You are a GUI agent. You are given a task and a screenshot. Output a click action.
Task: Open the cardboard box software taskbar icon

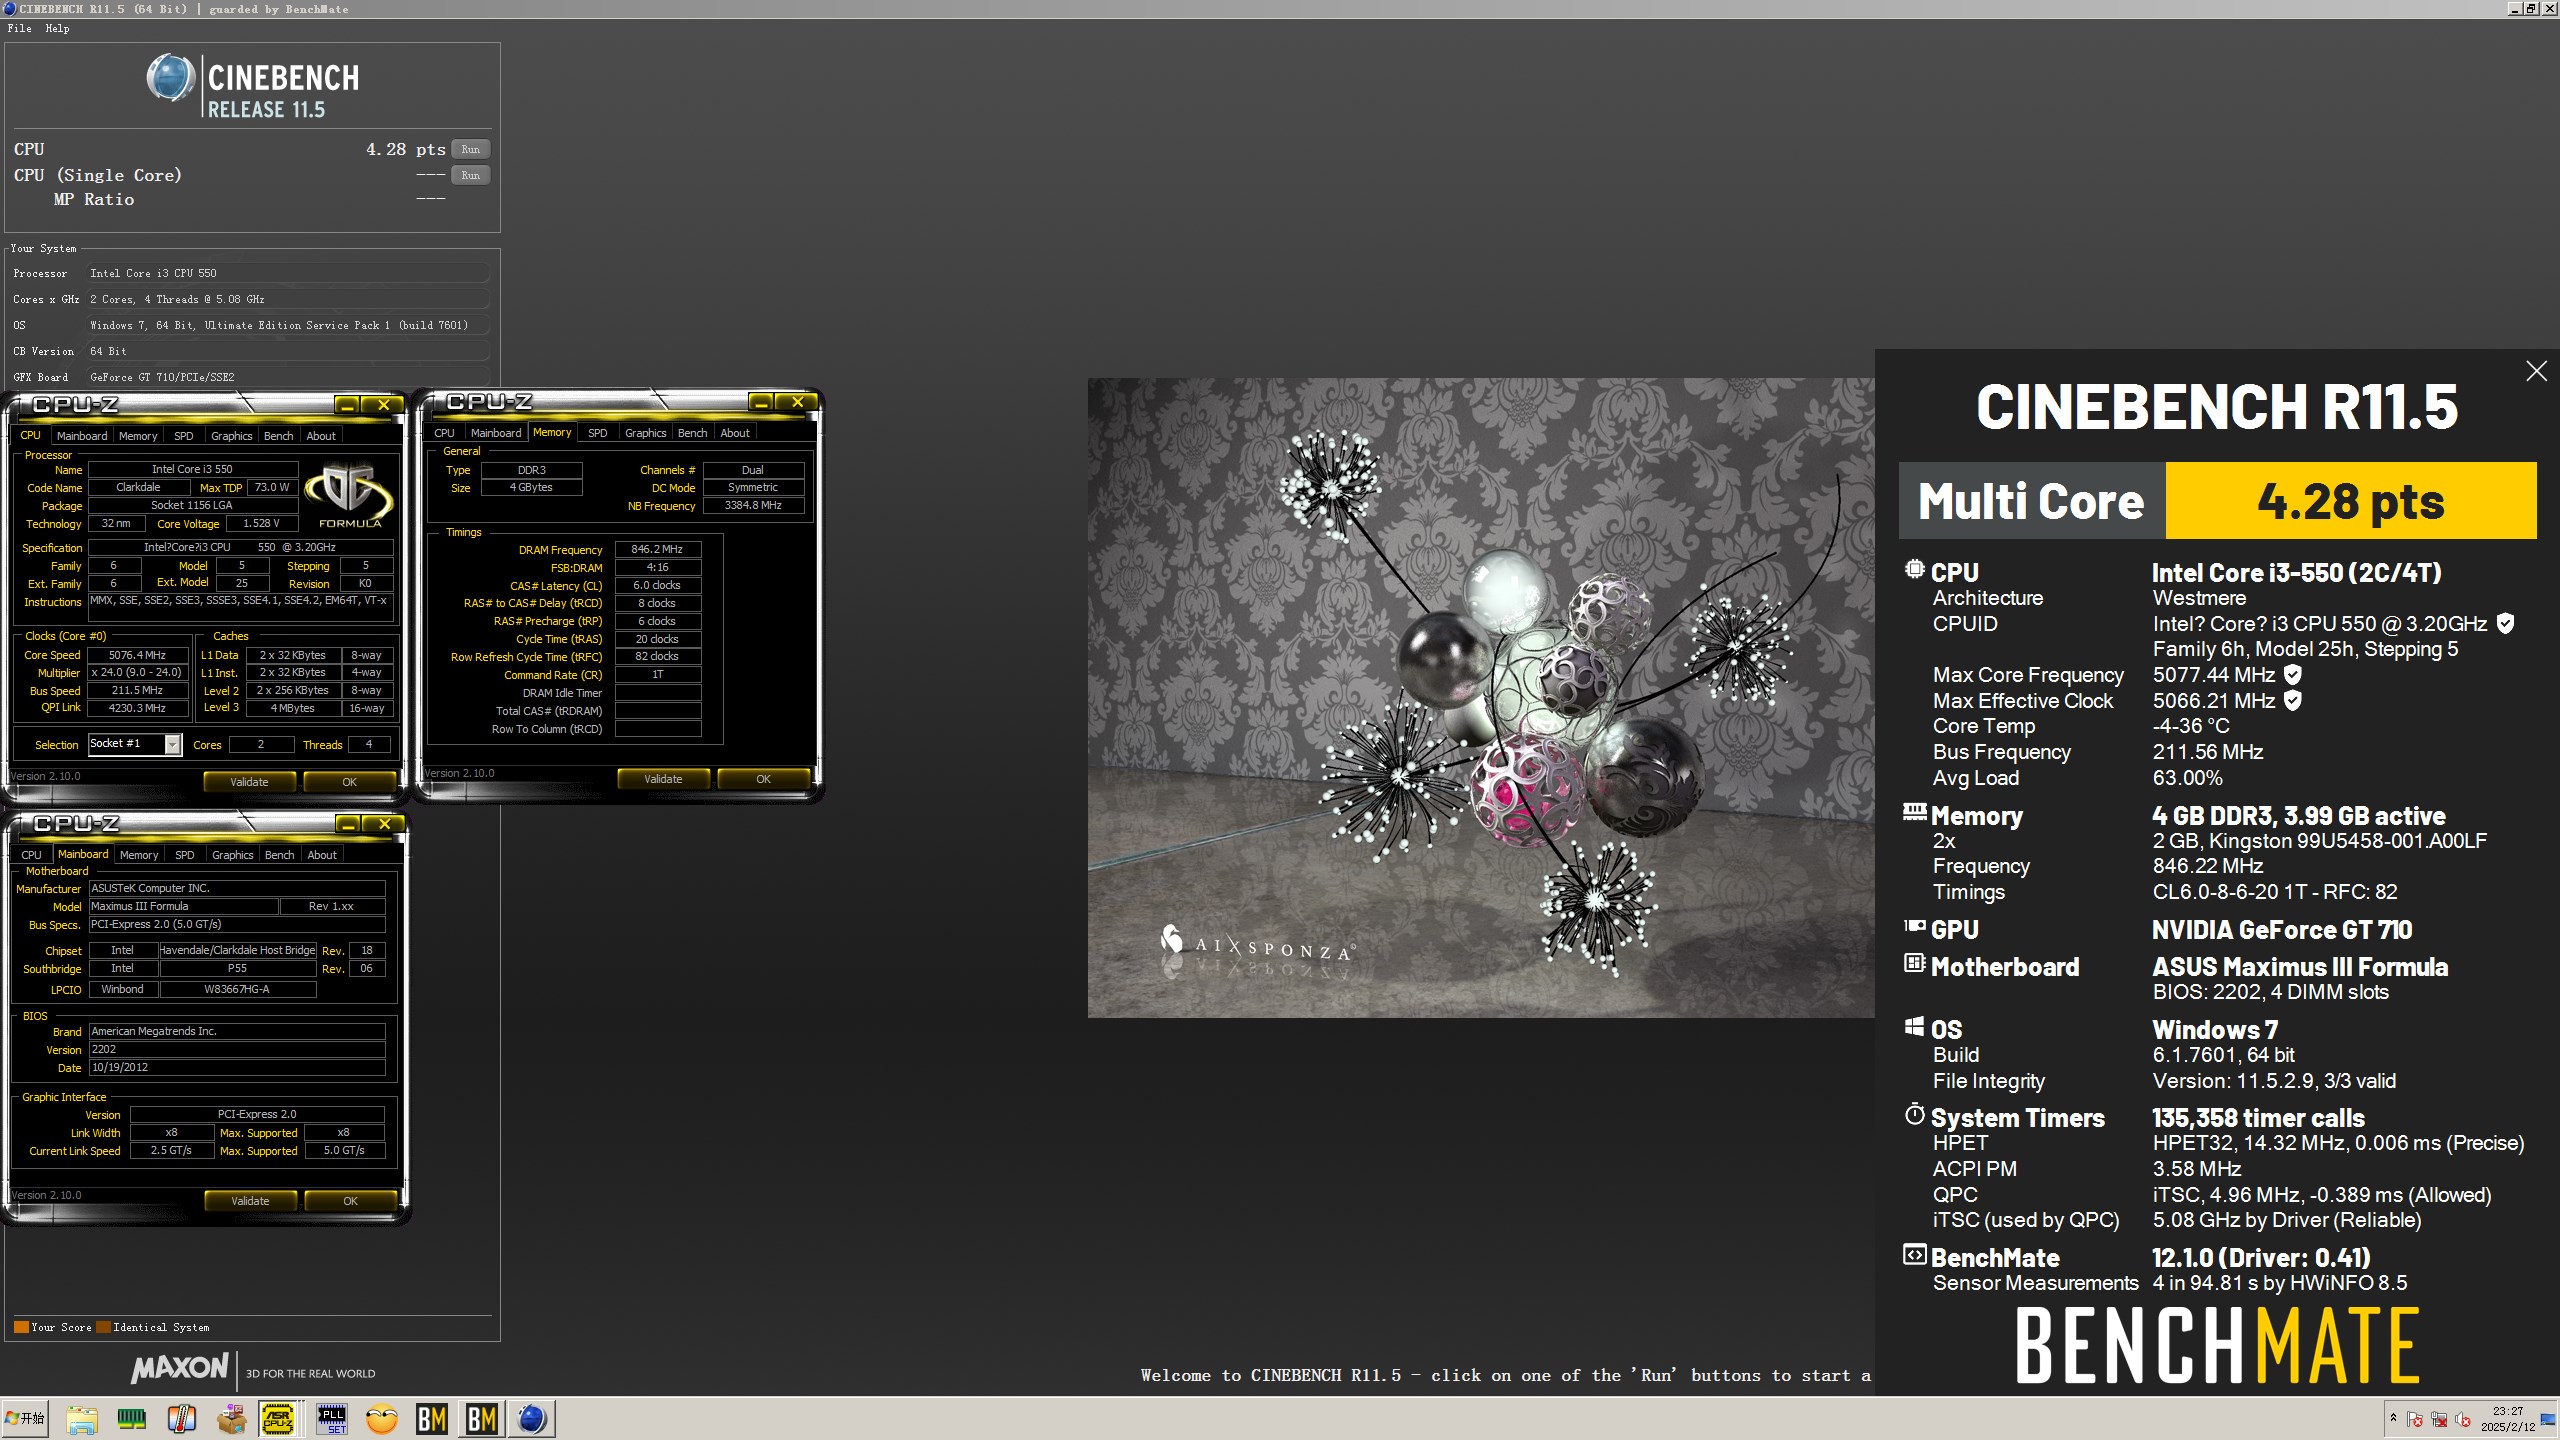231,1419
